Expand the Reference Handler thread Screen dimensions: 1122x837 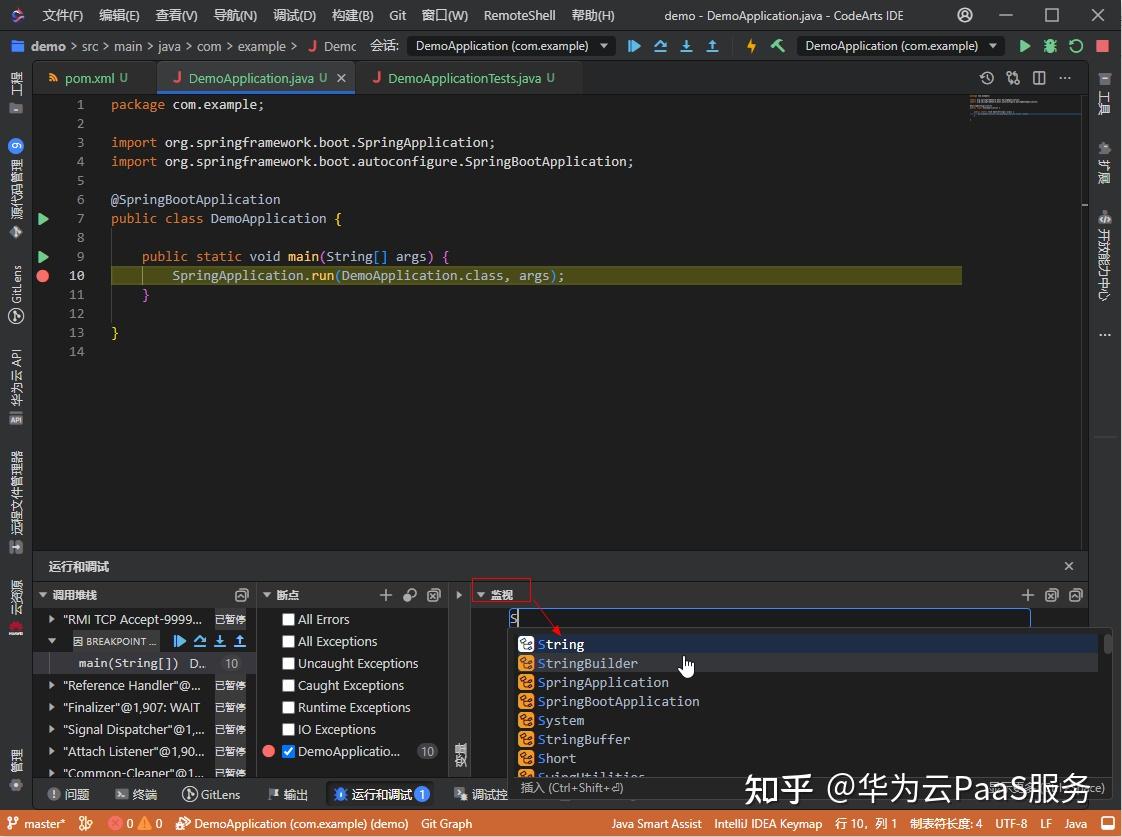coord(52,685)
